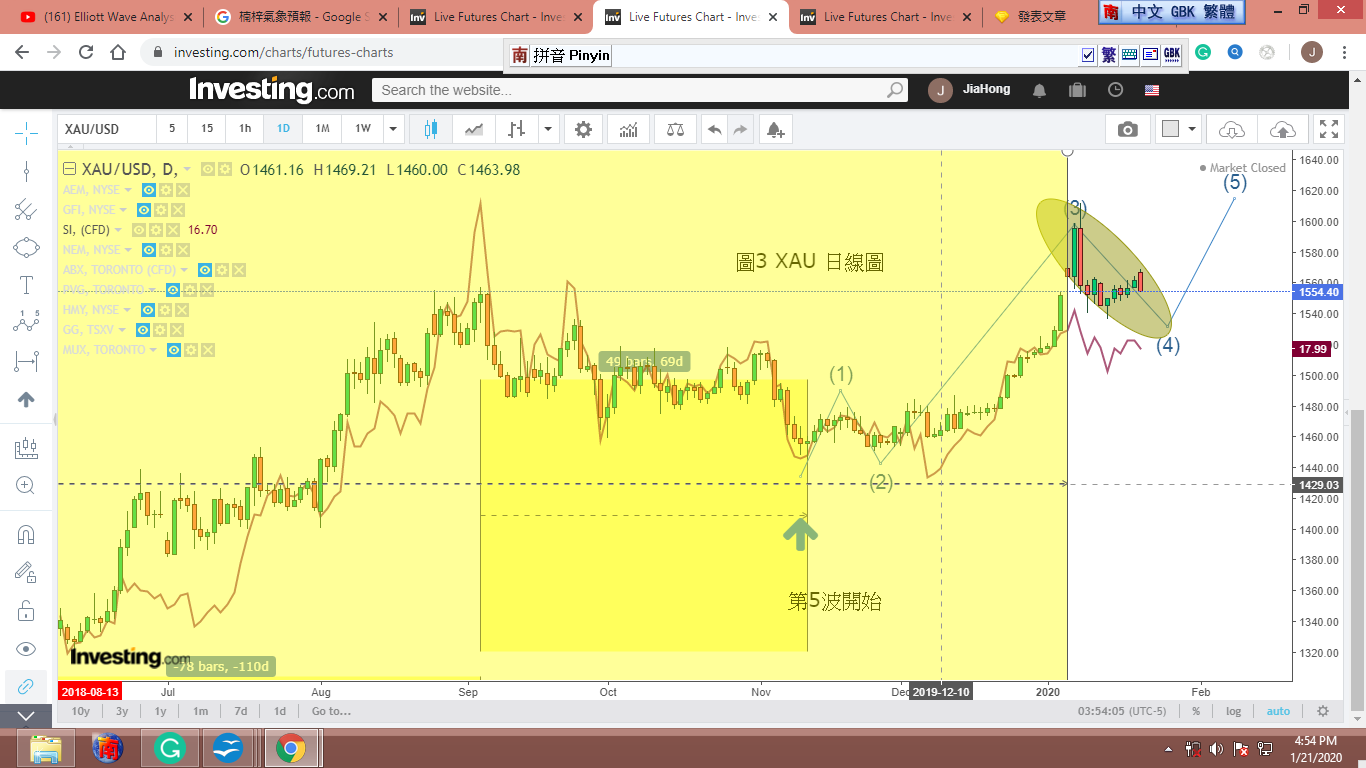Select the text annotation tool
This screenshot has height=768, width=1366.
pyautogui.click(x=26, y=285)
